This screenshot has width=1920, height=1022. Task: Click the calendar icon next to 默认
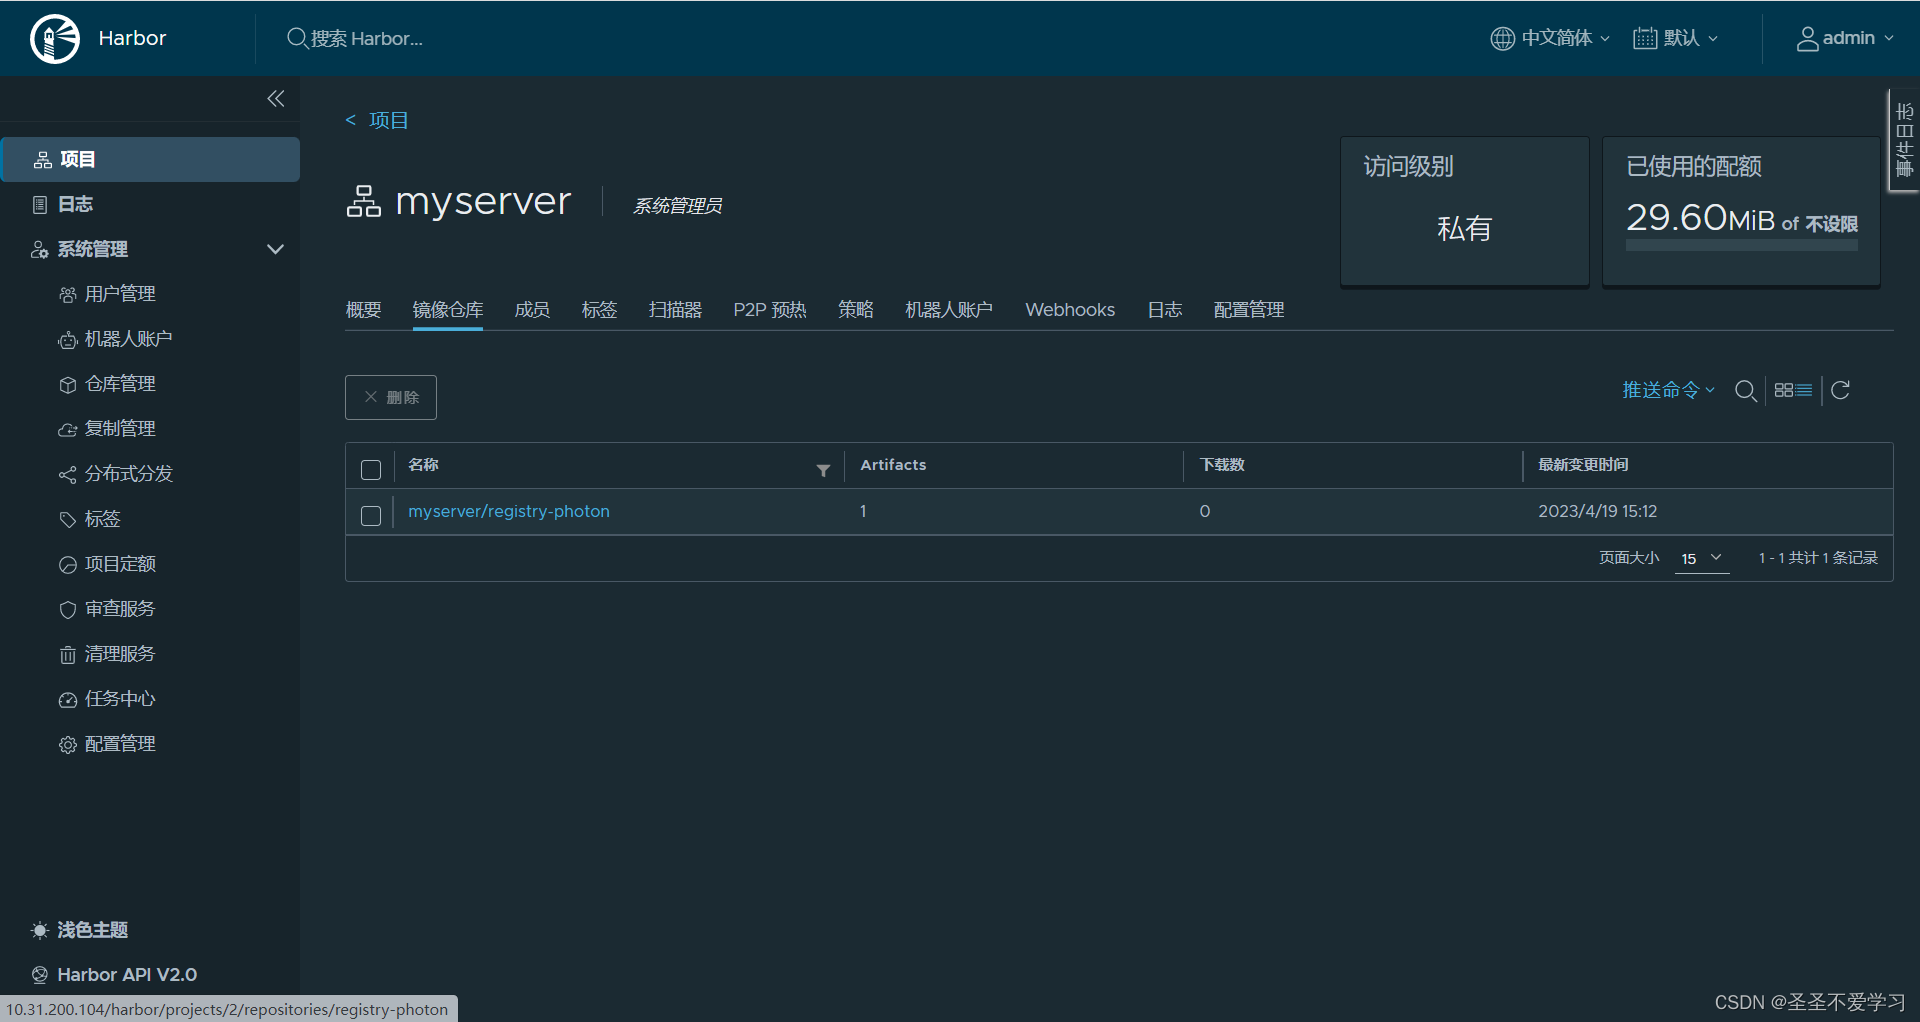[1644, 38]
